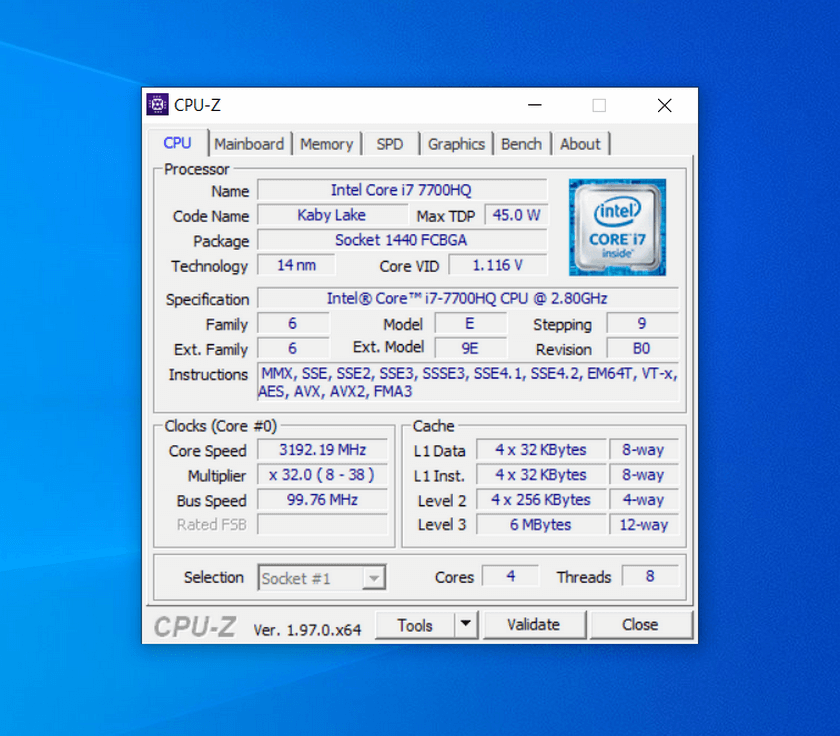Click the processor Name field value
840x736 pixels.
(x=401, y=190)
